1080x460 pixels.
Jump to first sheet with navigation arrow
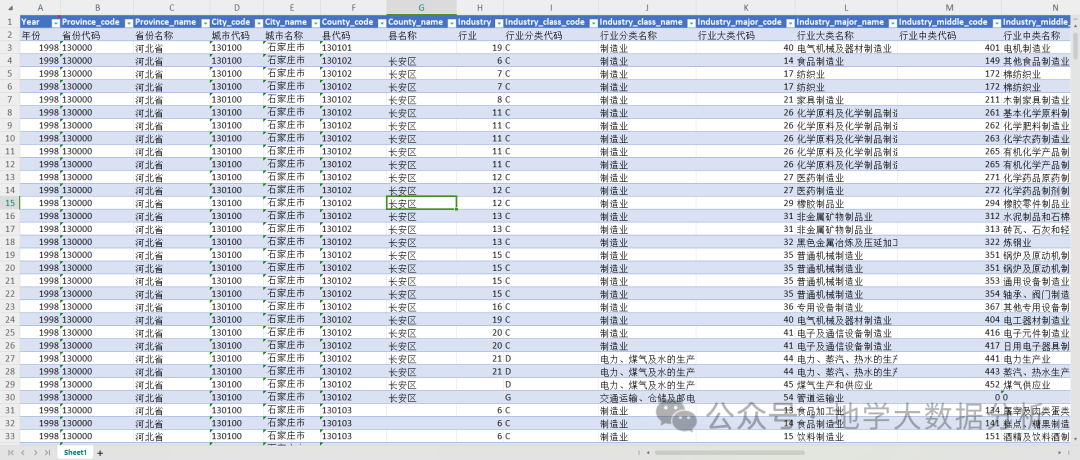[x=12, y=452]
